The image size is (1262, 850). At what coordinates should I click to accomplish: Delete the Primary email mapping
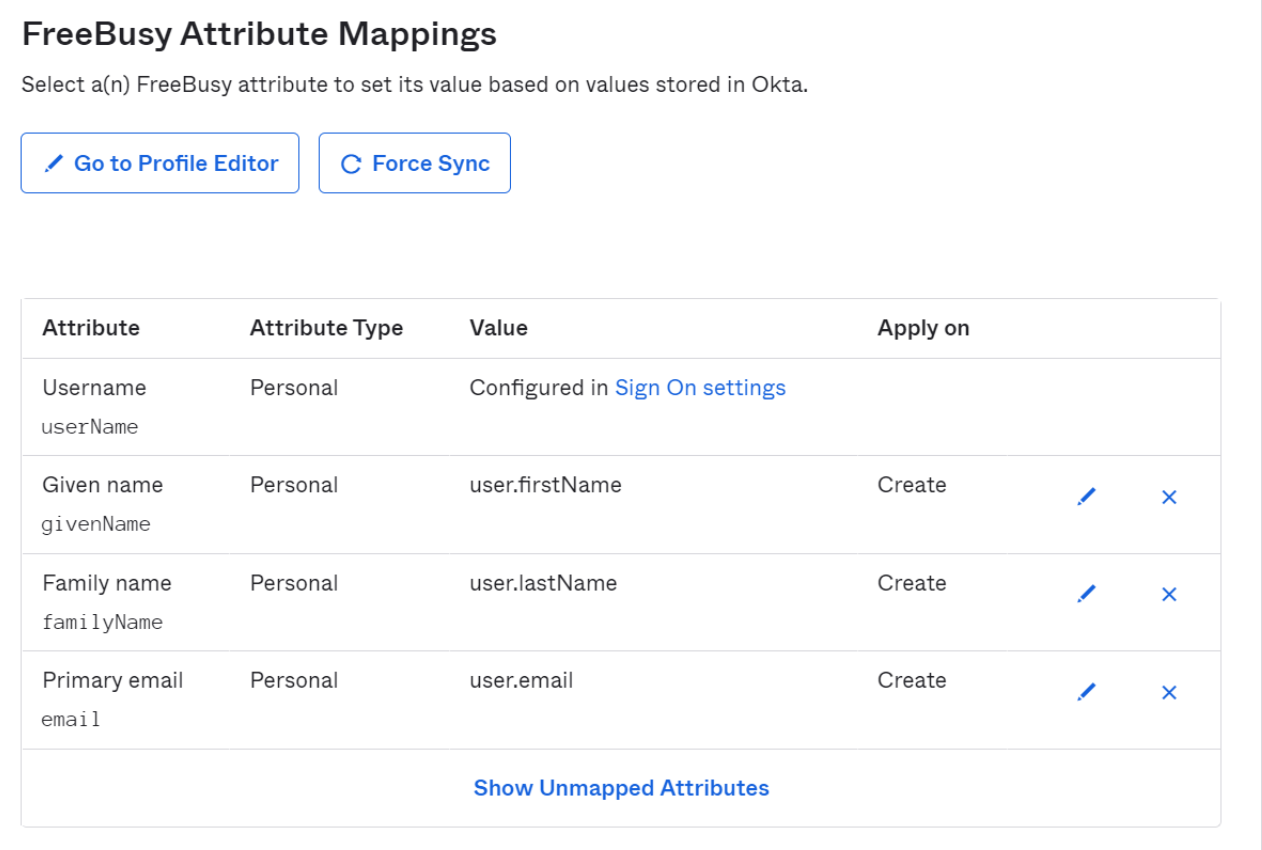coord(1169,692)
